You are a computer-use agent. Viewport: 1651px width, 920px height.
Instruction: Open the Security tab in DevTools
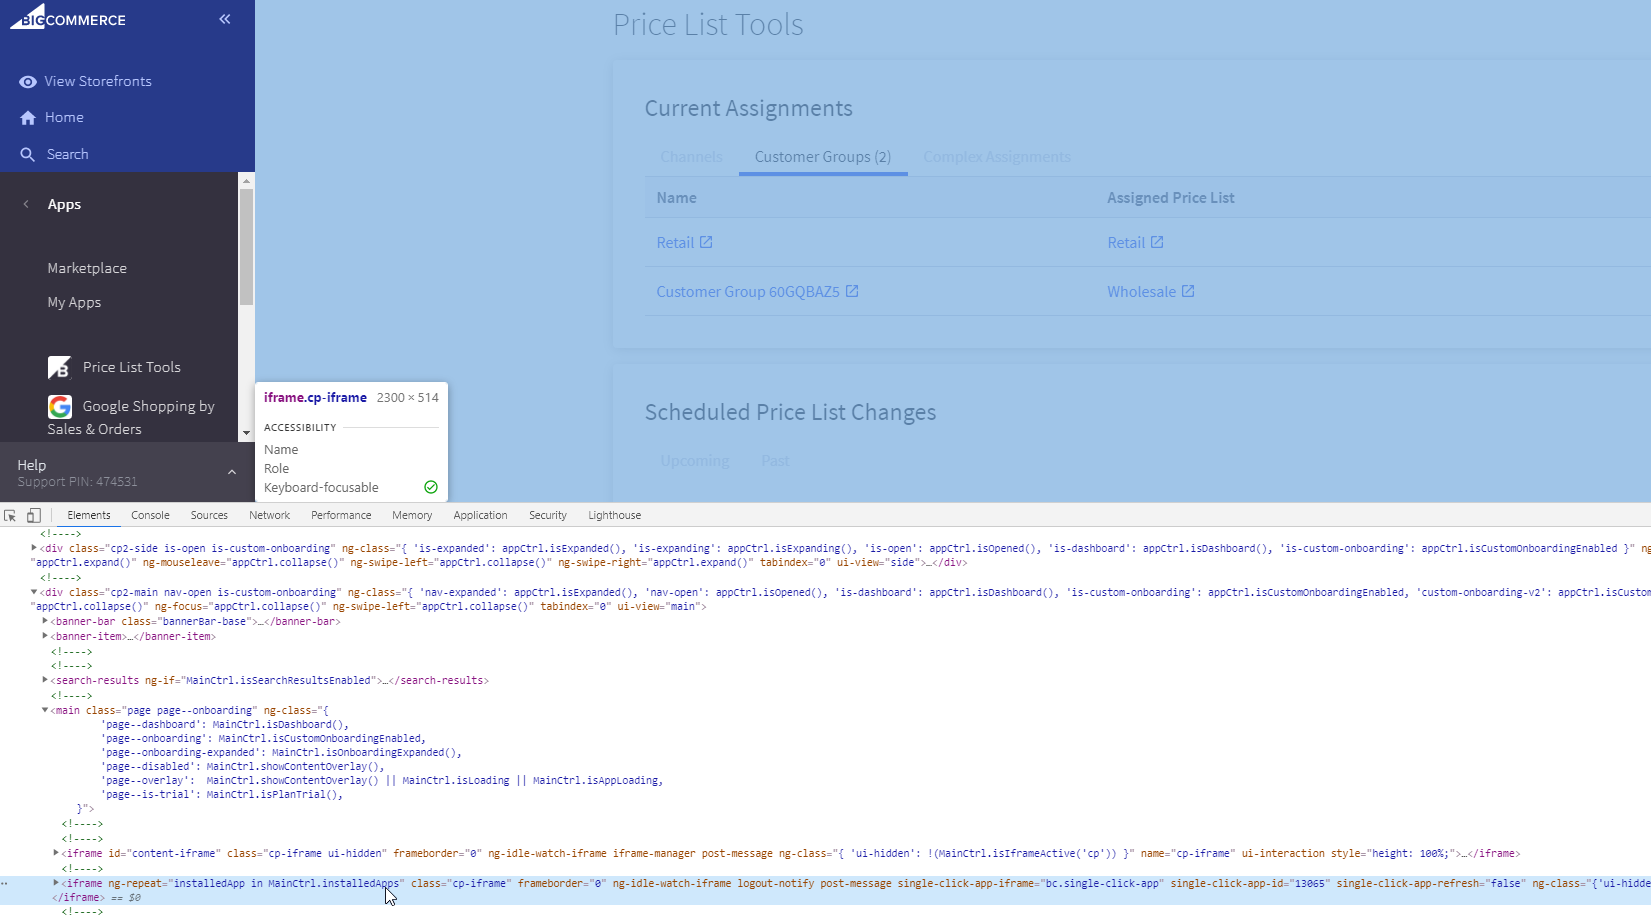[x=548, y=516]
